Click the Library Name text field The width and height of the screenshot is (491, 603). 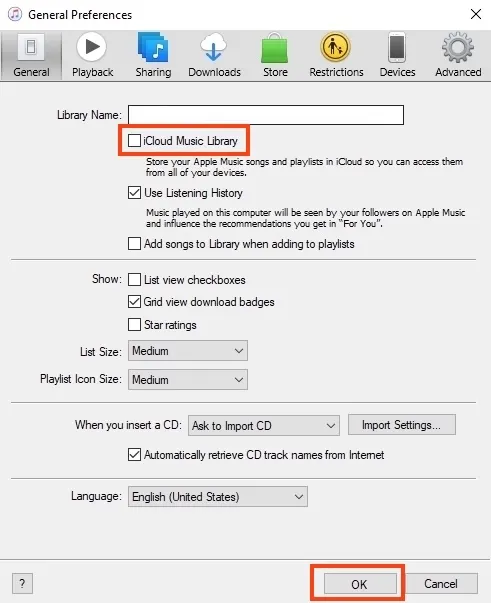coord(266,115)
